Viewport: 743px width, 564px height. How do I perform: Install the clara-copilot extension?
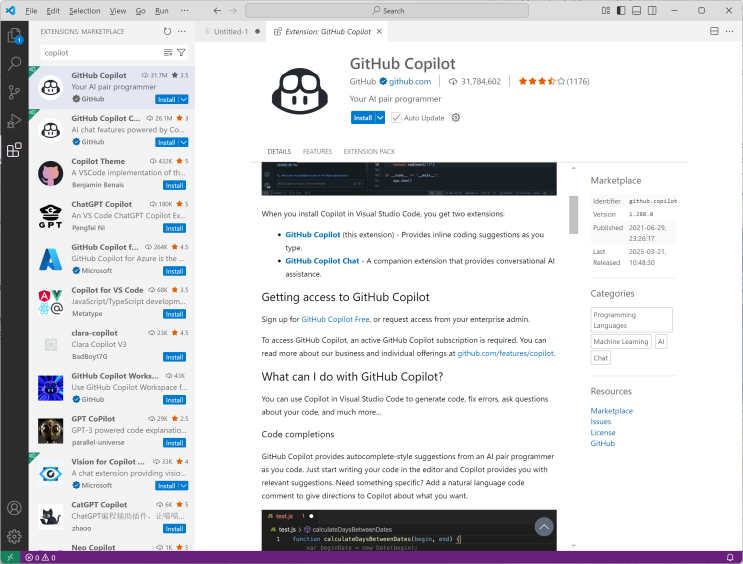point(174,357)
